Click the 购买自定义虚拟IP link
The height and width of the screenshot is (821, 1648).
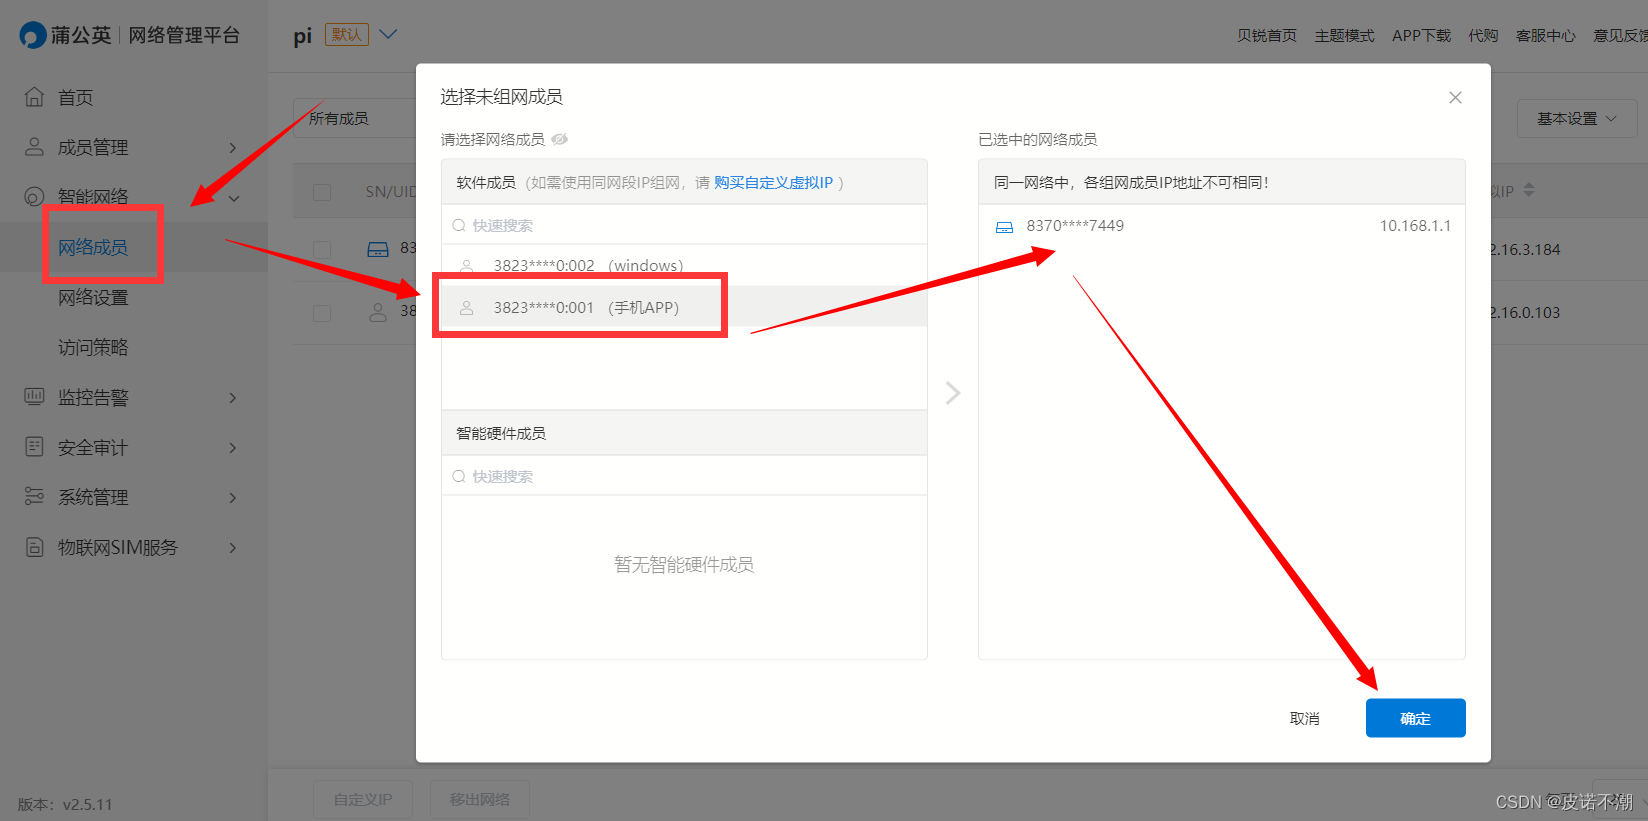(x=773, y=182)
